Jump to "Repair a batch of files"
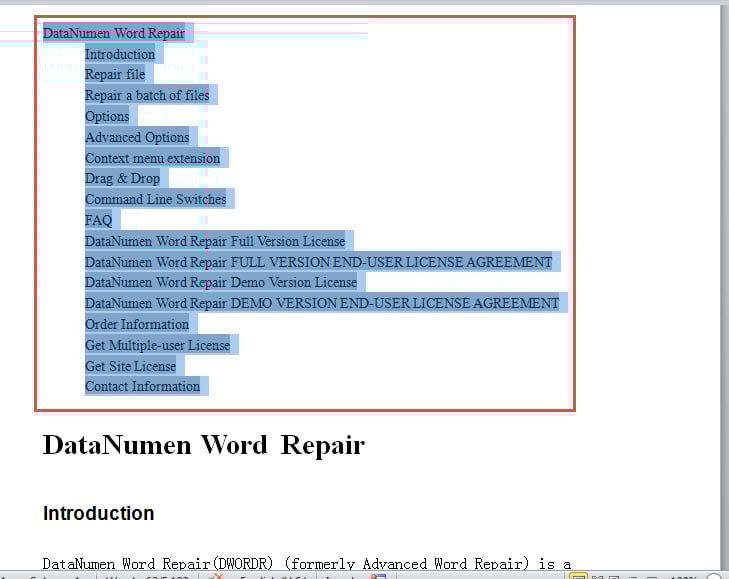729x579 pixels. 147,96
